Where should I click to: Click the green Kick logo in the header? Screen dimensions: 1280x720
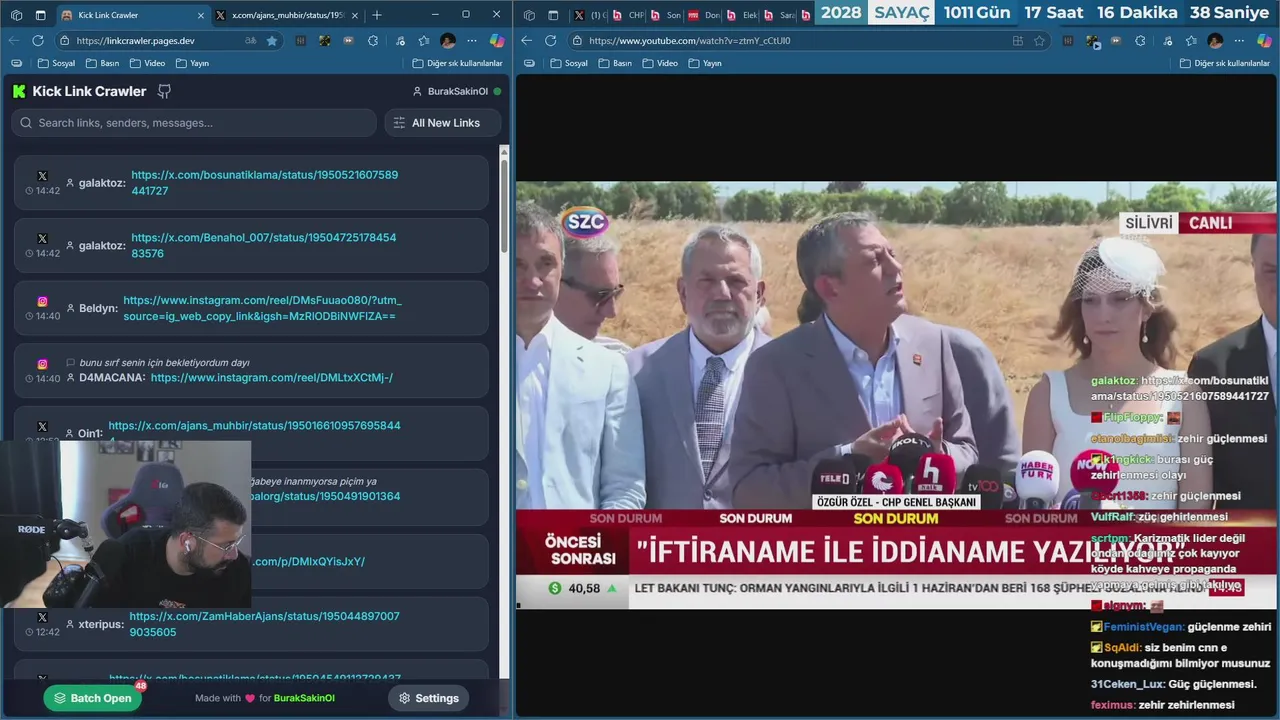point(19,91)
